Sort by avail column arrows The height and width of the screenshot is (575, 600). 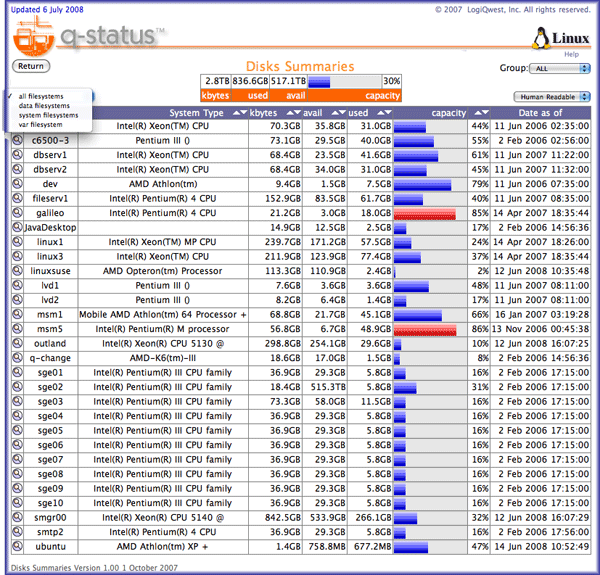(x=339, y=113)
